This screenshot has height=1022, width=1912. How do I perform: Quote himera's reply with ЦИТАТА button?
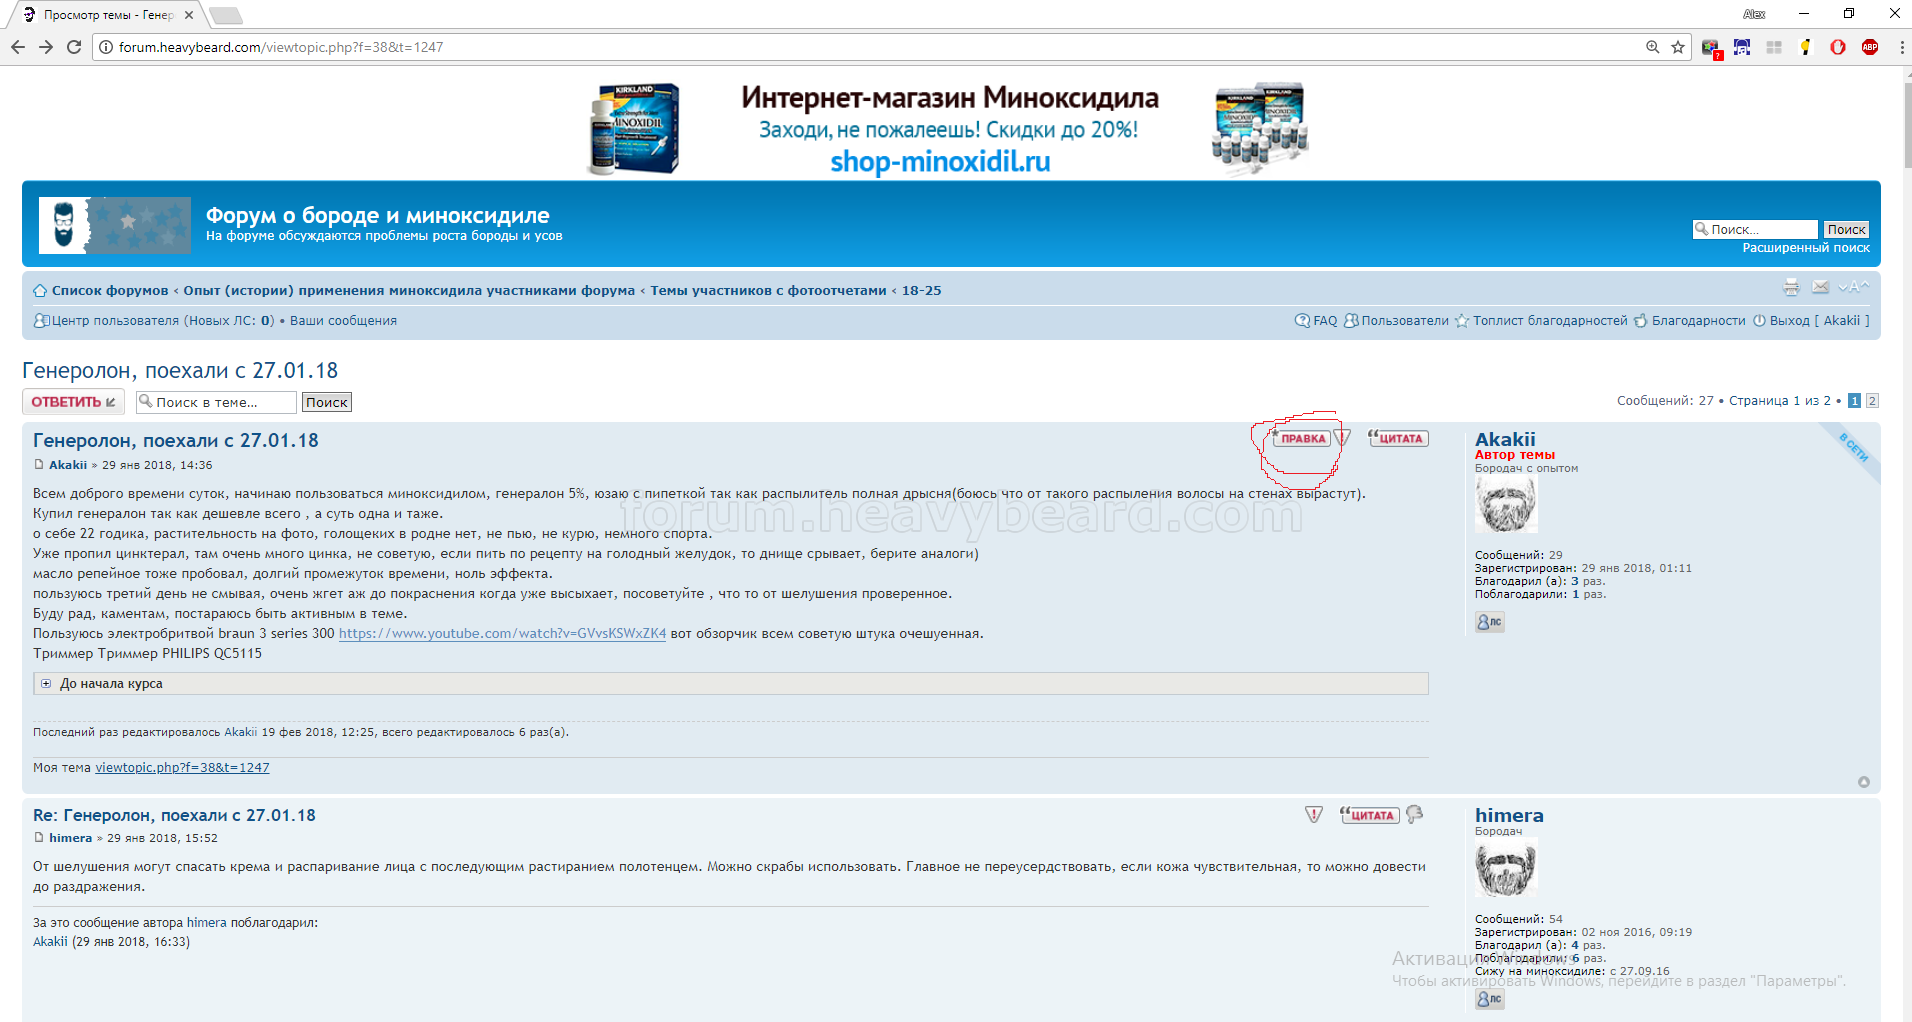coord(1369,815)
